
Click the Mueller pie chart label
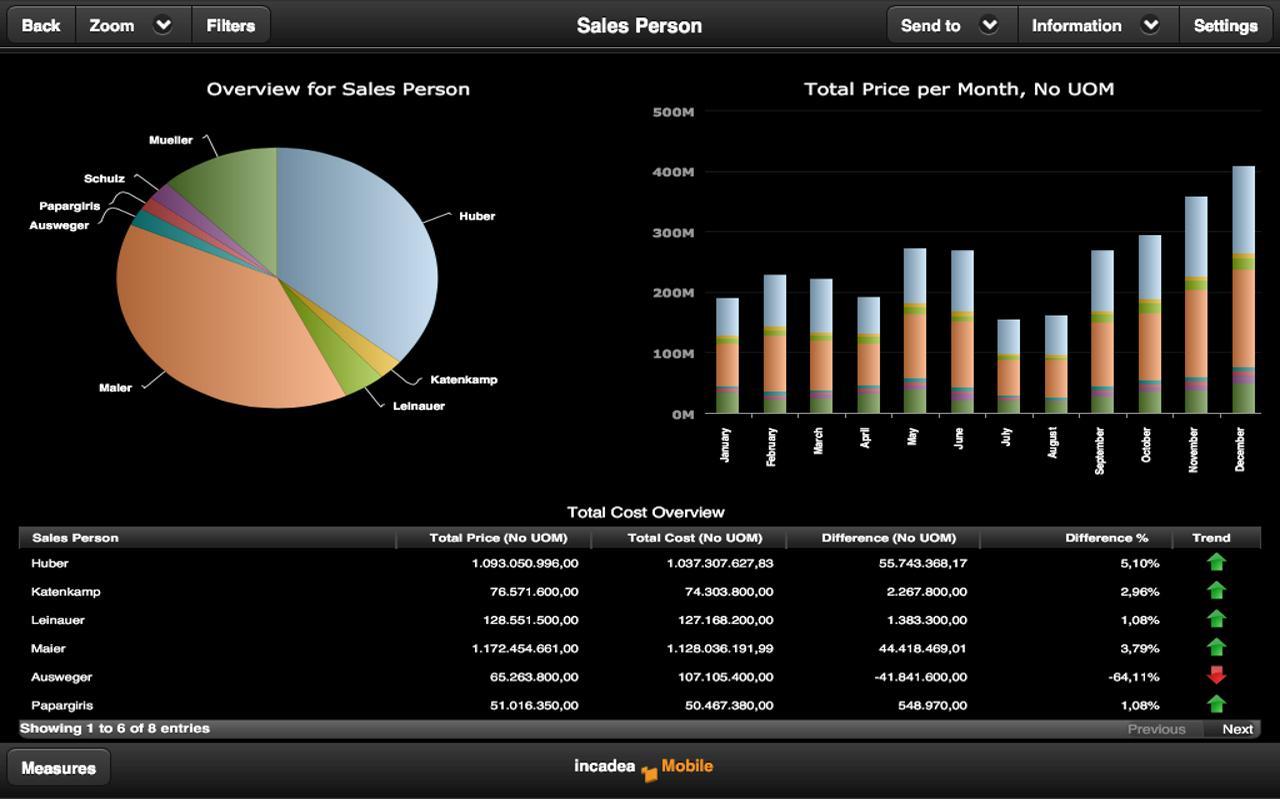pyautogui.click(x=171, y=140)
